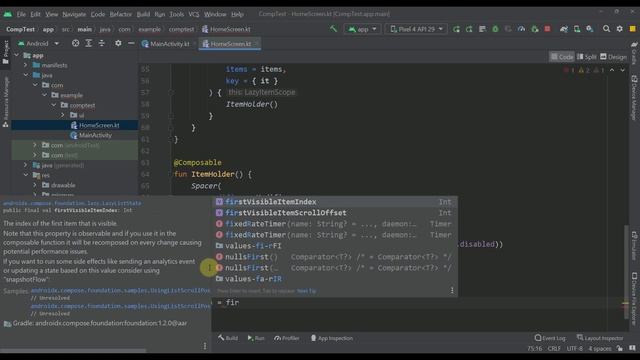Click the Debug app bug icon
640x360 pixels.
[x=495, y=29]
